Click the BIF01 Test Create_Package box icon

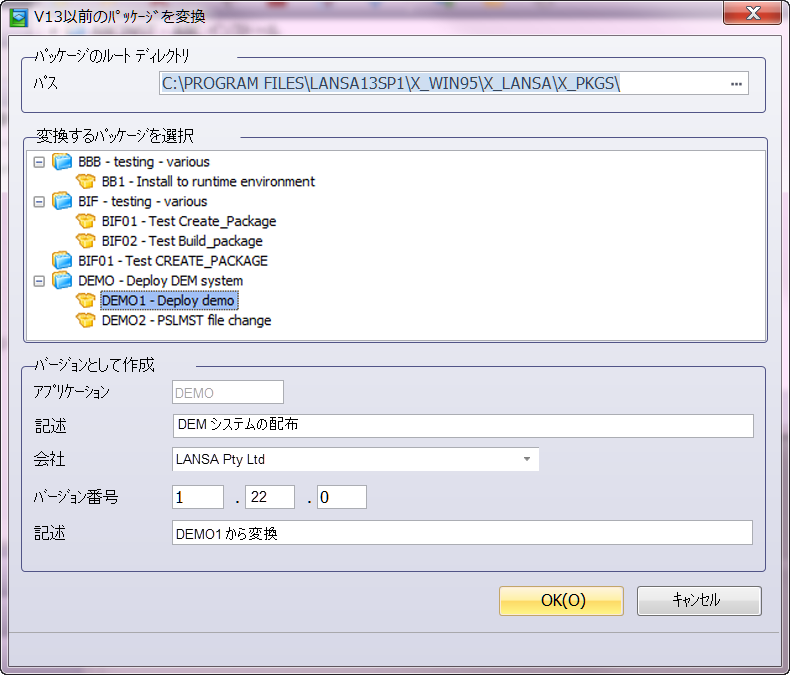[x=86, y=221]
